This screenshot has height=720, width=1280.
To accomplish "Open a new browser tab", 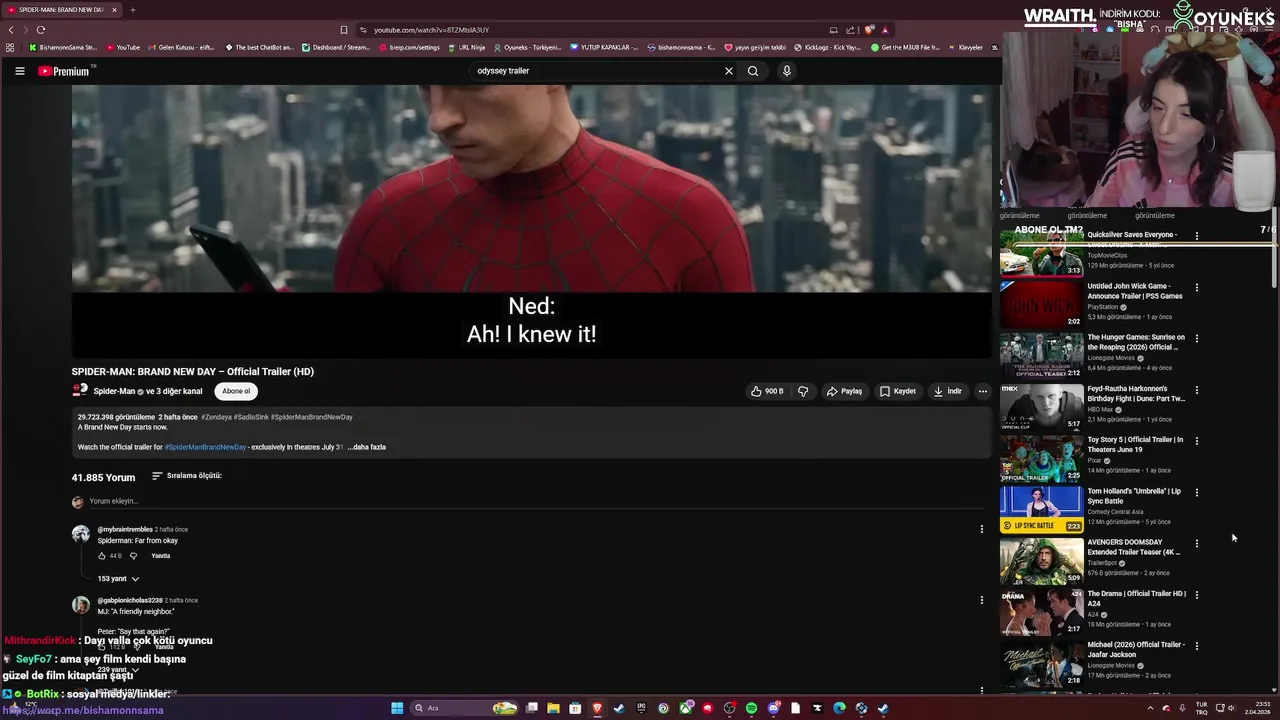I will pos(132,10).
